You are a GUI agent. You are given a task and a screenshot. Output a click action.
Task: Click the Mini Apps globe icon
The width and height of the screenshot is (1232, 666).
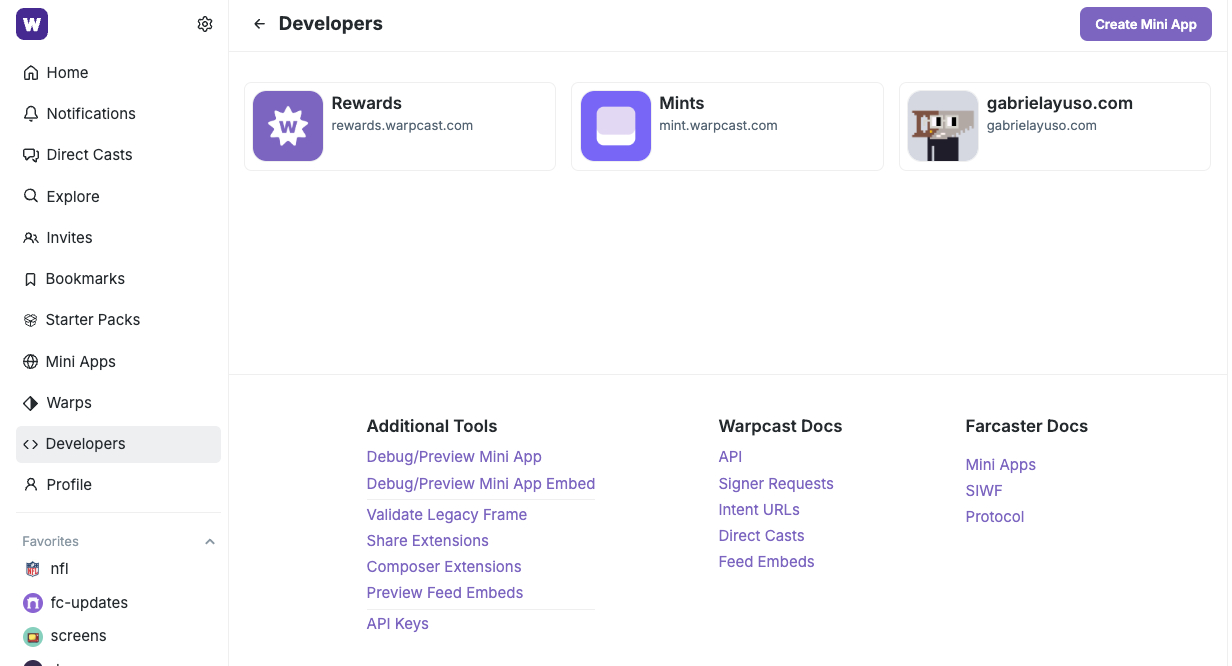[x=30, y=361]
